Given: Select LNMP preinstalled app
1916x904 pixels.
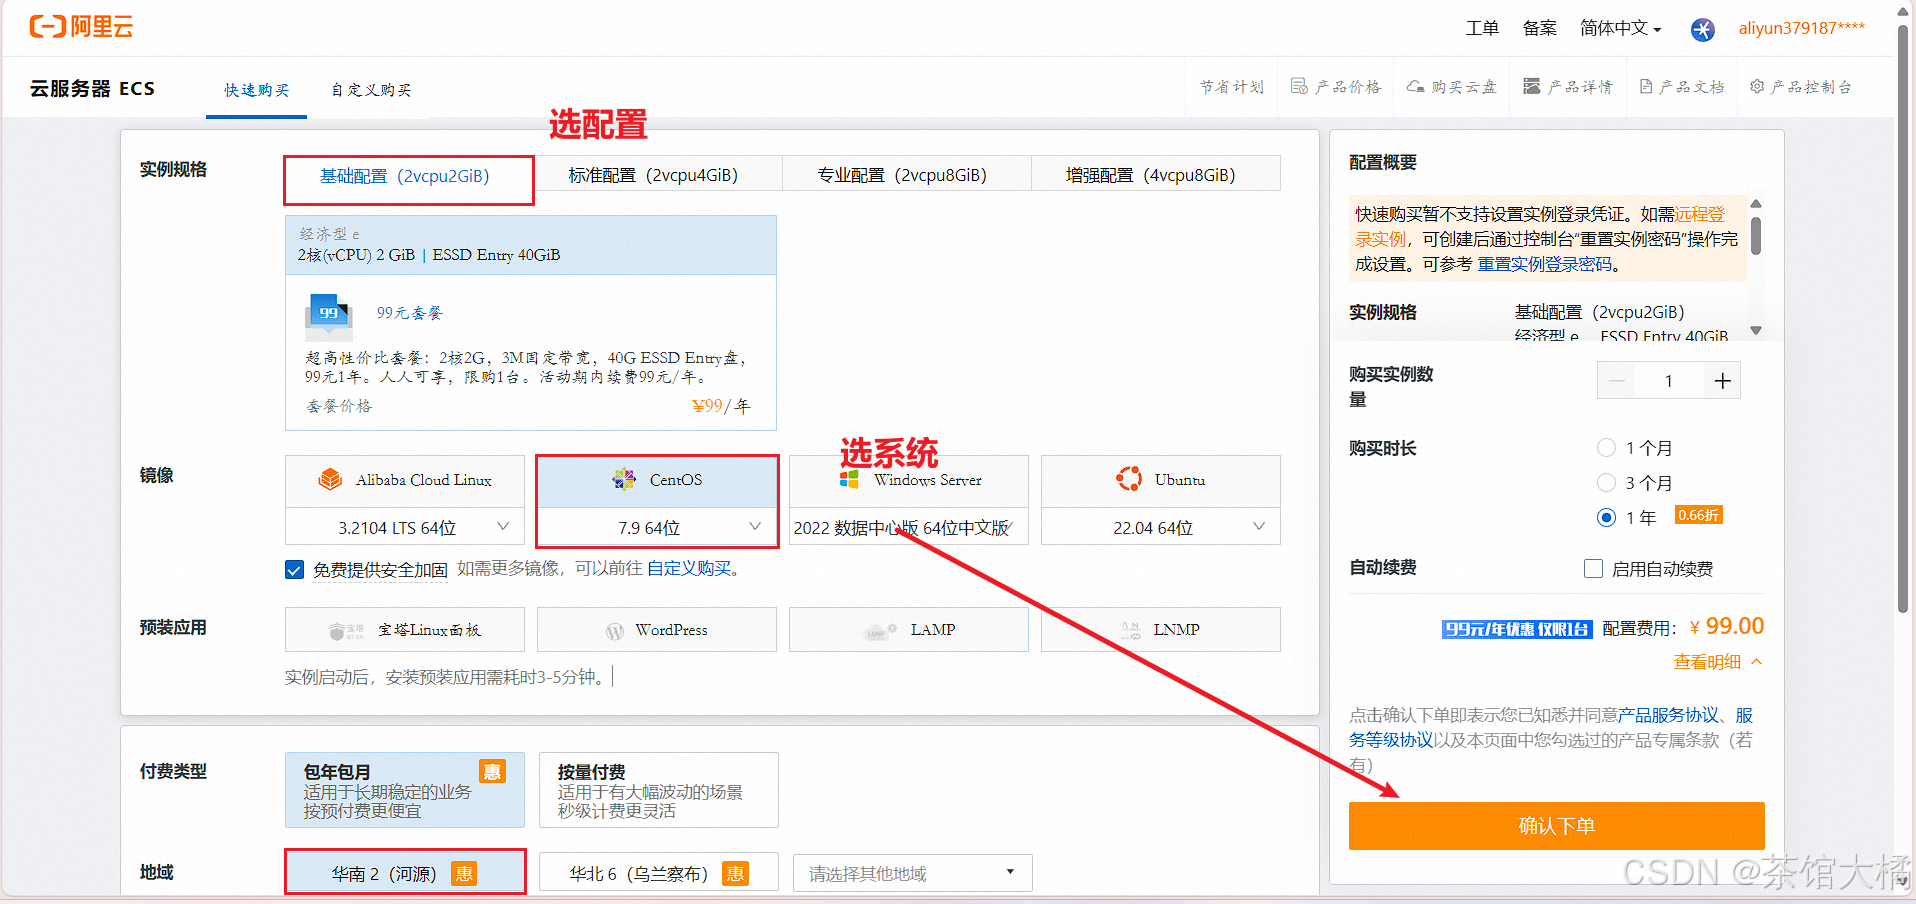Looking at the screenshot, I should coord(1161,630).
